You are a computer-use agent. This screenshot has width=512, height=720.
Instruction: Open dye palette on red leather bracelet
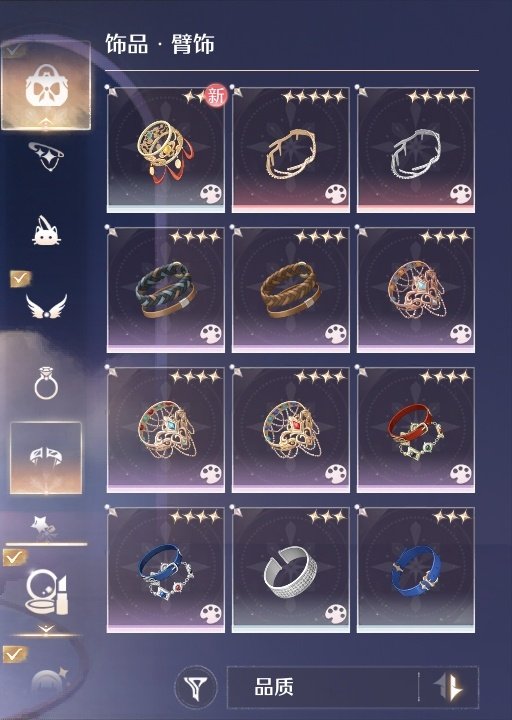coord(460,474)
